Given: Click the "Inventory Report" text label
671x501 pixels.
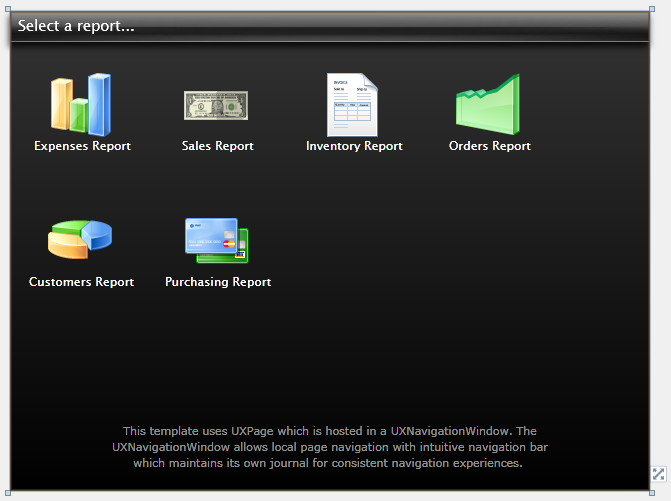Looking at the screenshot, I should [354, 146].
